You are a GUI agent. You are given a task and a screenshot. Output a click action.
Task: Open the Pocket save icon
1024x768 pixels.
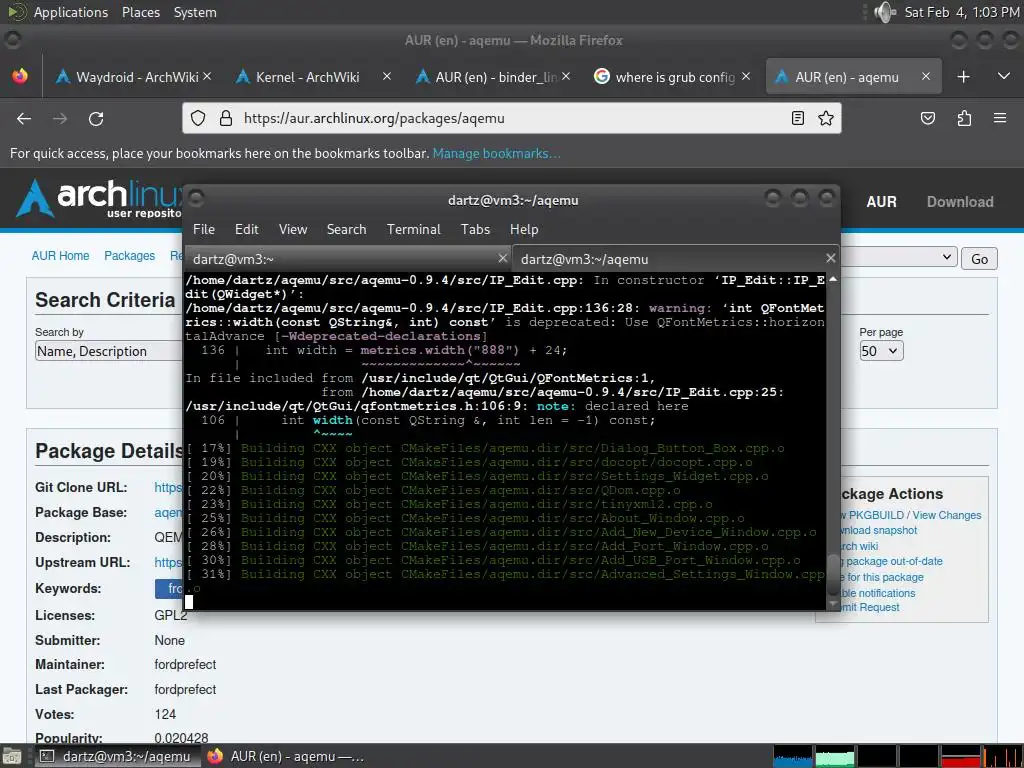tap(928, 118)
